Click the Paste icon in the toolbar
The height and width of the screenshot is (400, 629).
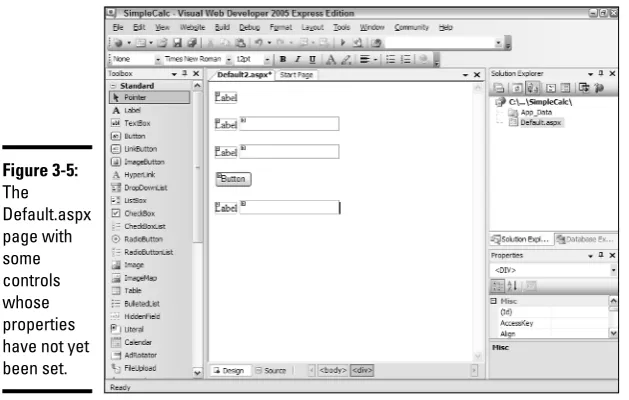pos(240,43)
